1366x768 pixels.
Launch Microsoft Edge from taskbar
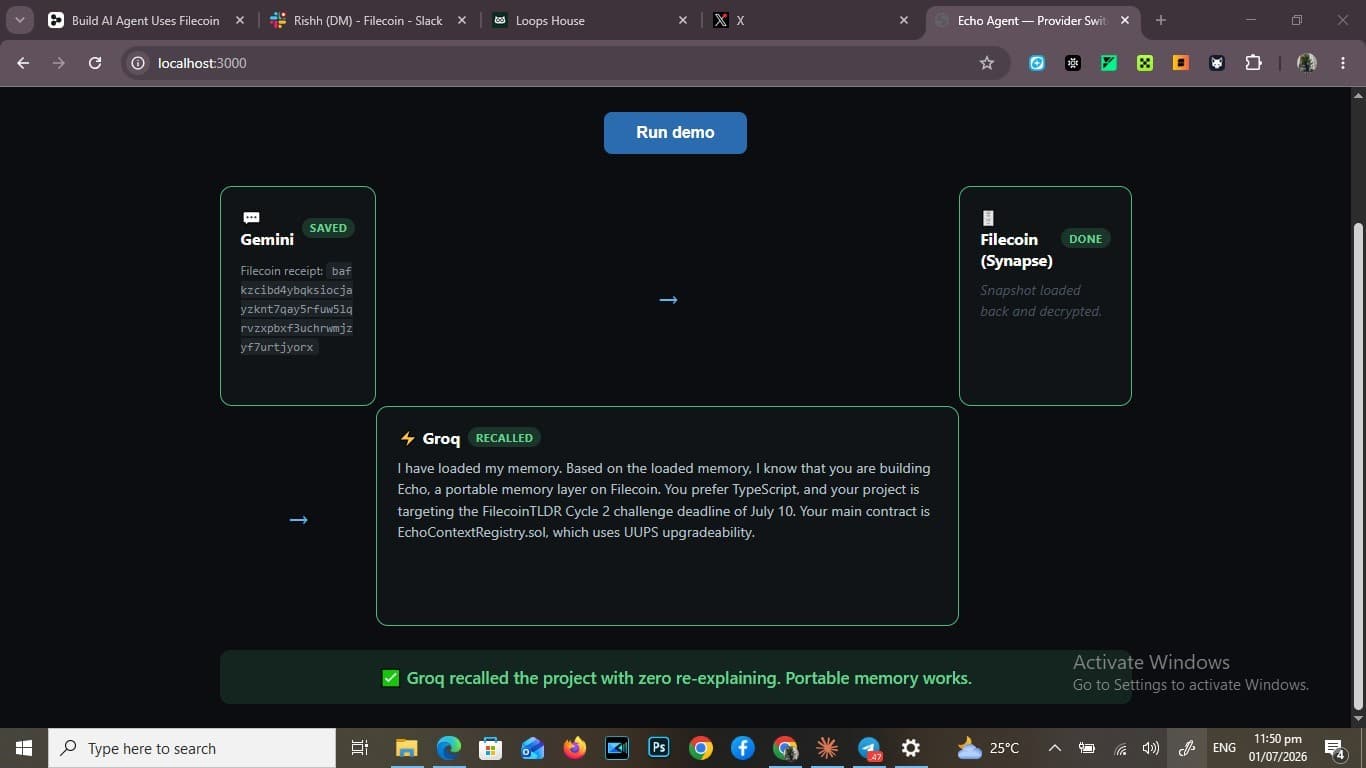[x=448, y=748]
